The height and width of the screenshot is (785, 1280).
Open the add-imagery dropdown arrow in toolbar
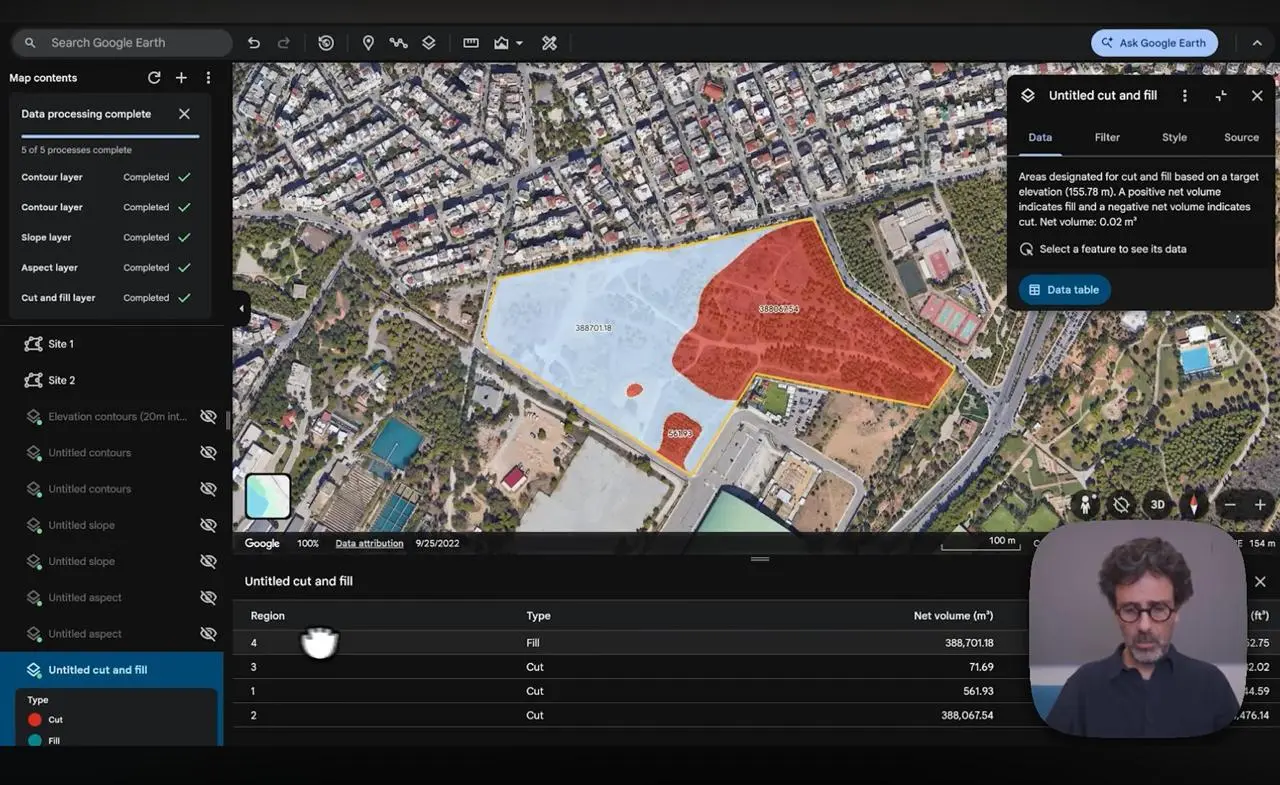click(x=519, y=44)
